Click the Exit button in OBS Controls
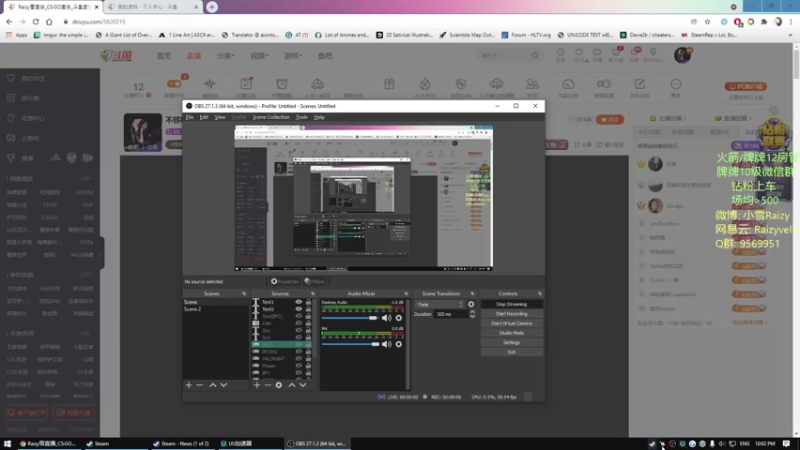 (511, 352)
